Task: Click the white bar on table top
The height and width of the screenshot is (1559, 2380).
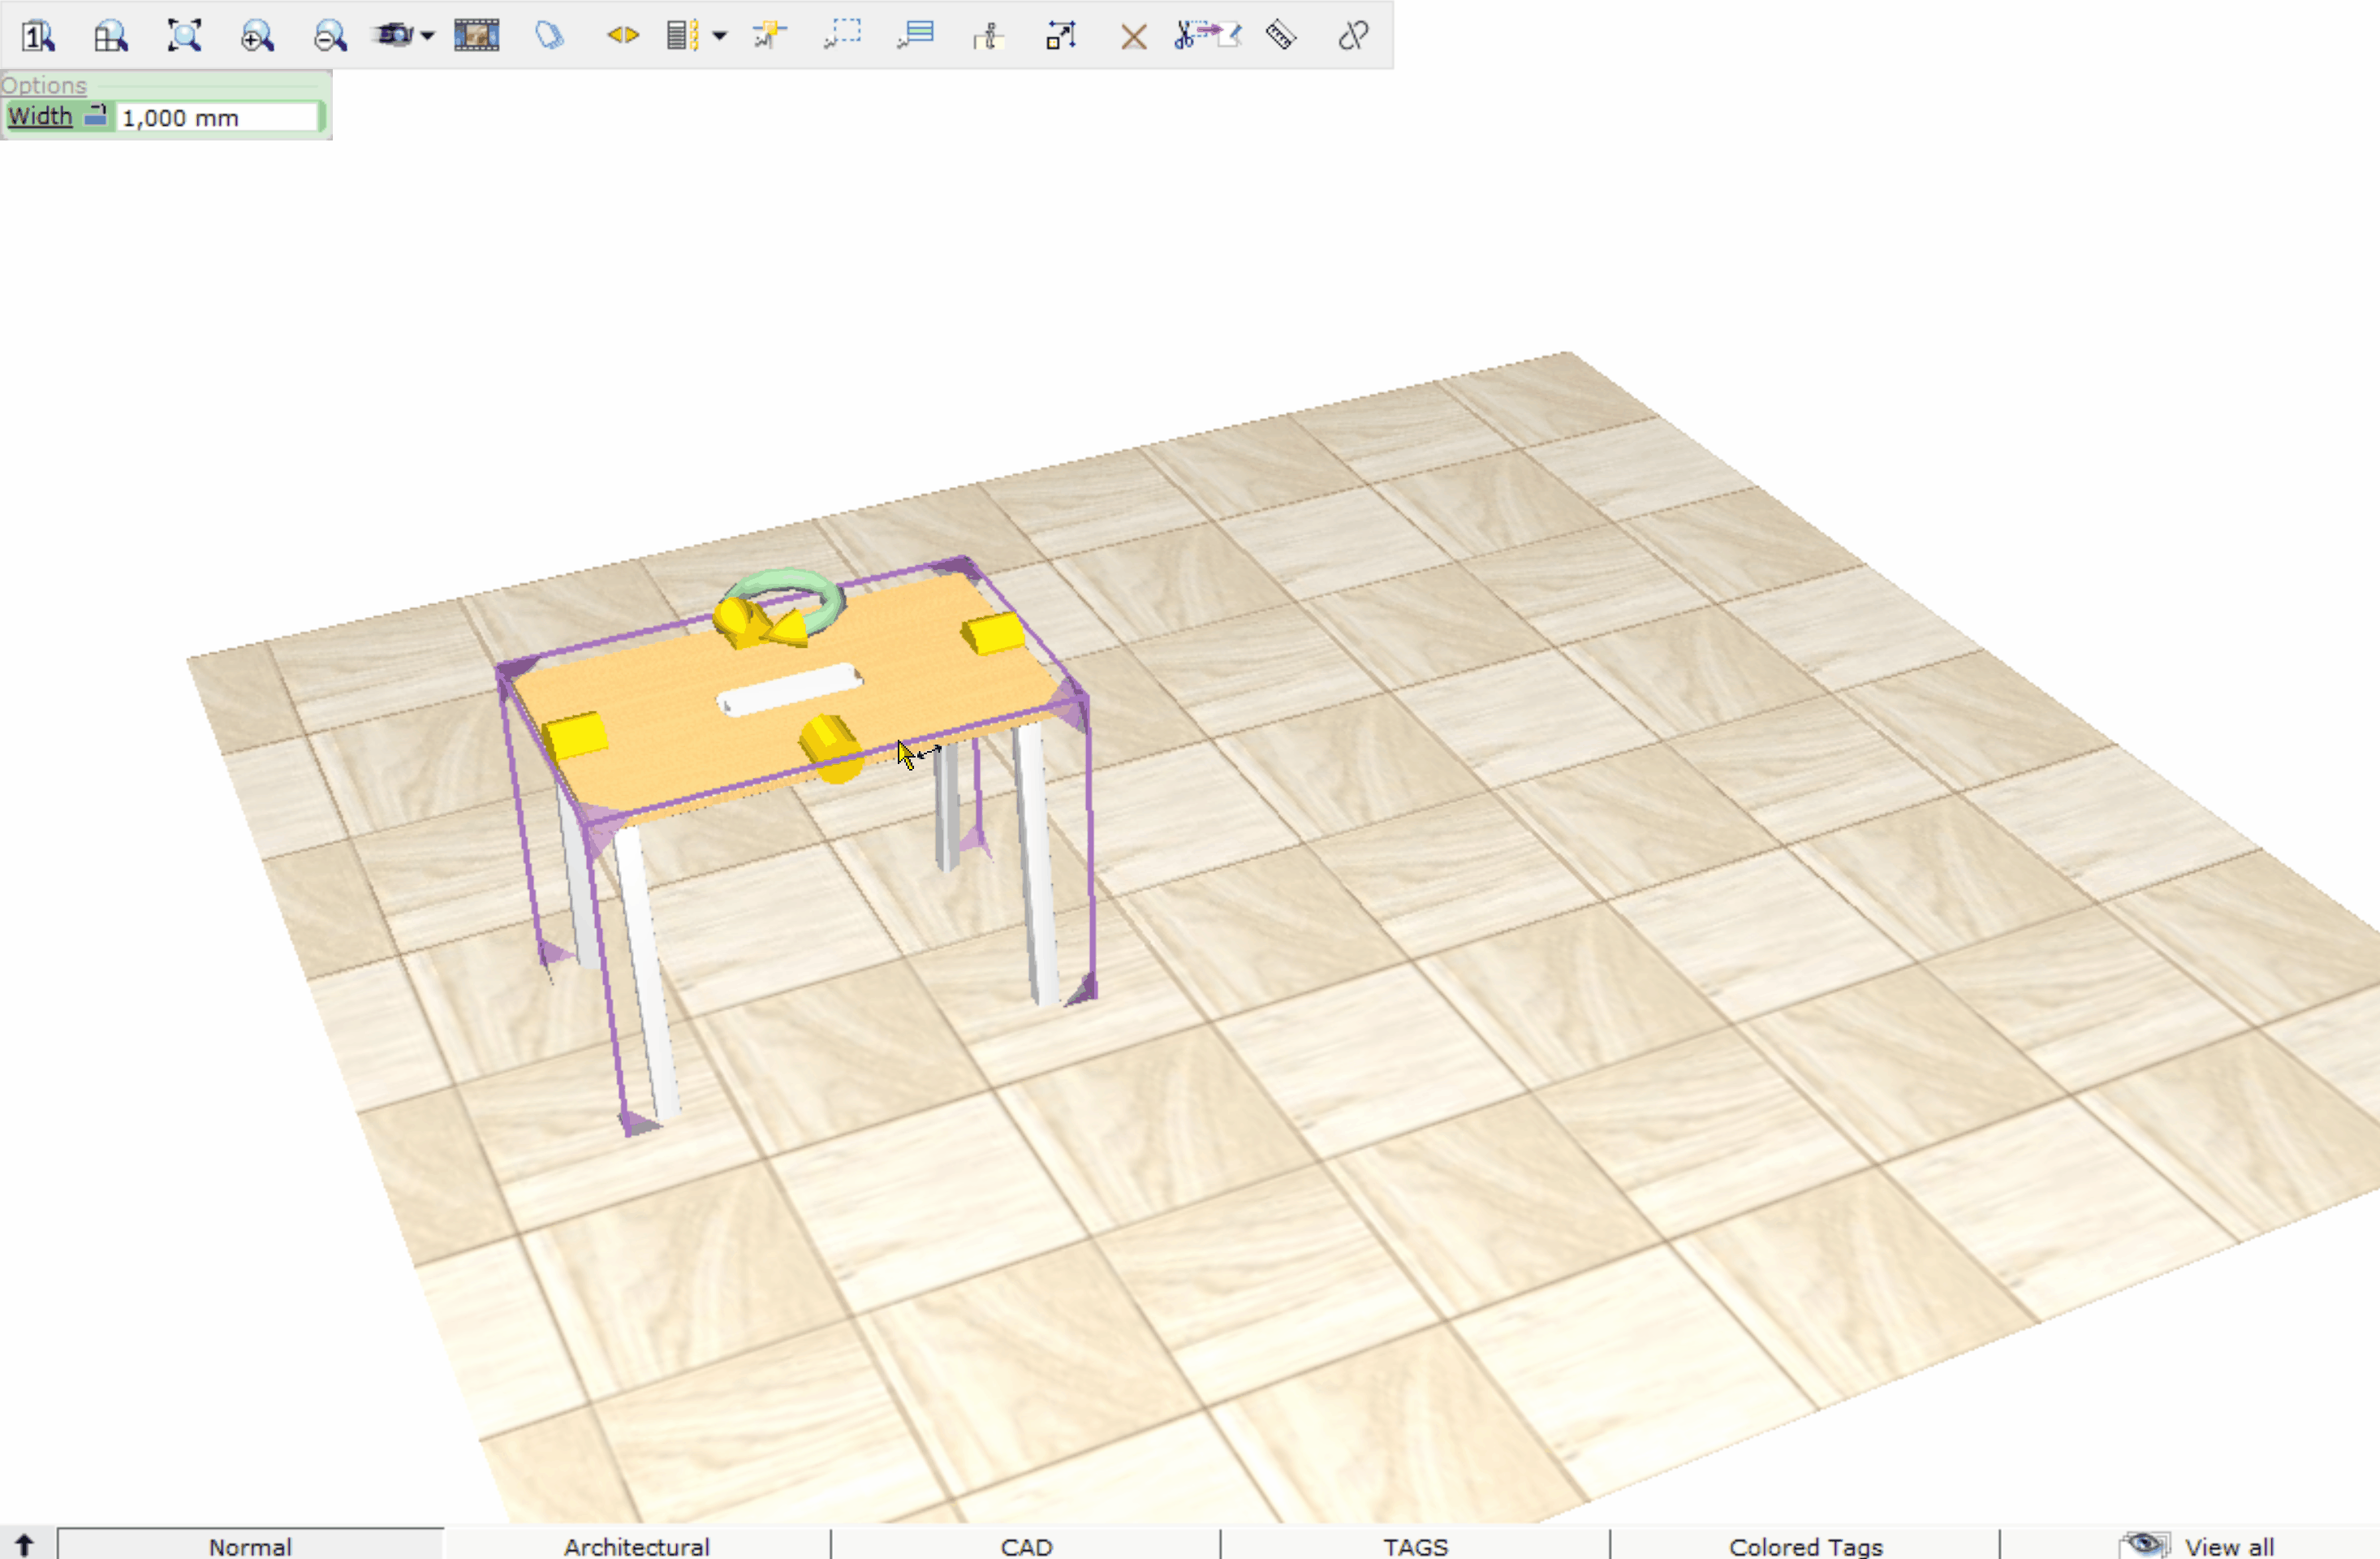Action: click(x=789, y=690)
